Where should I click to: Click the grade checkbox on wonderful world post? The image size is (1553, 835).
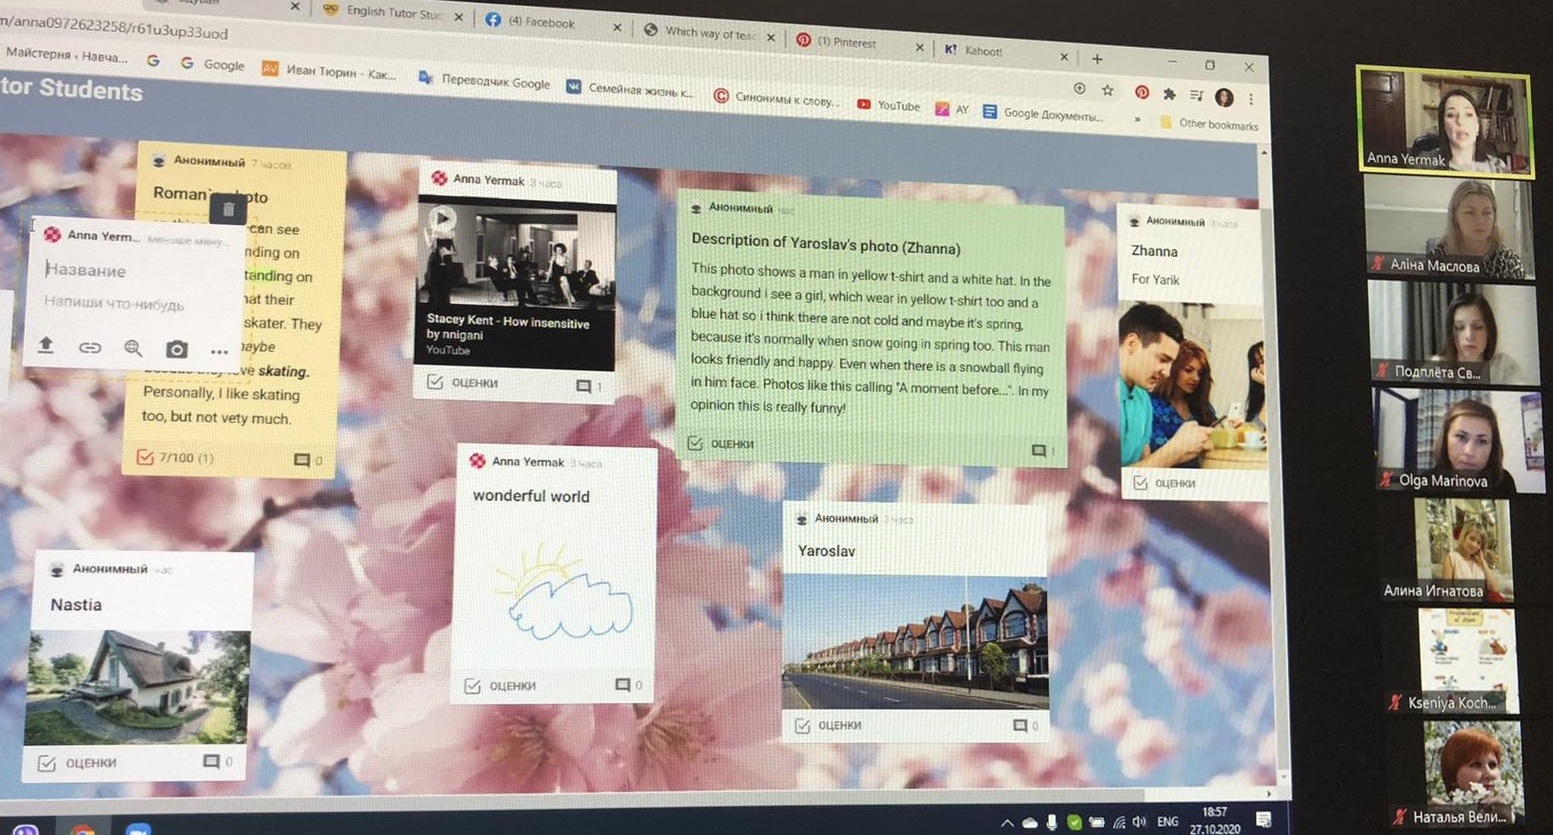[x=473, y=686]
